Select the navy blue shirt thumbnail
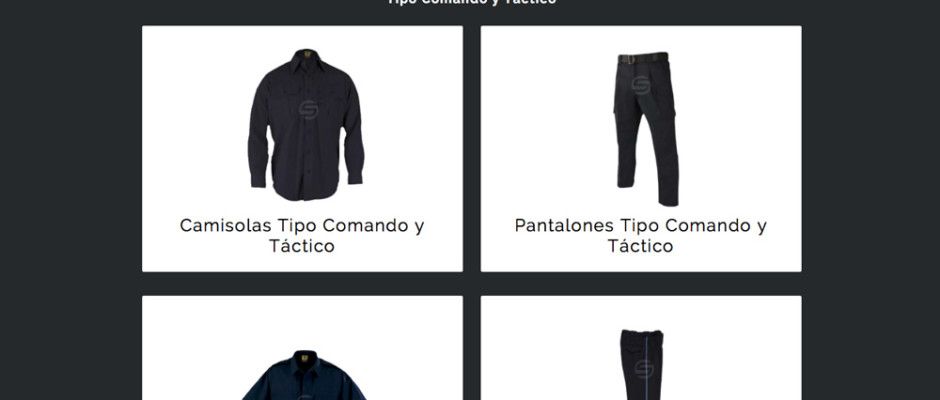 click(x=304, y=375)
